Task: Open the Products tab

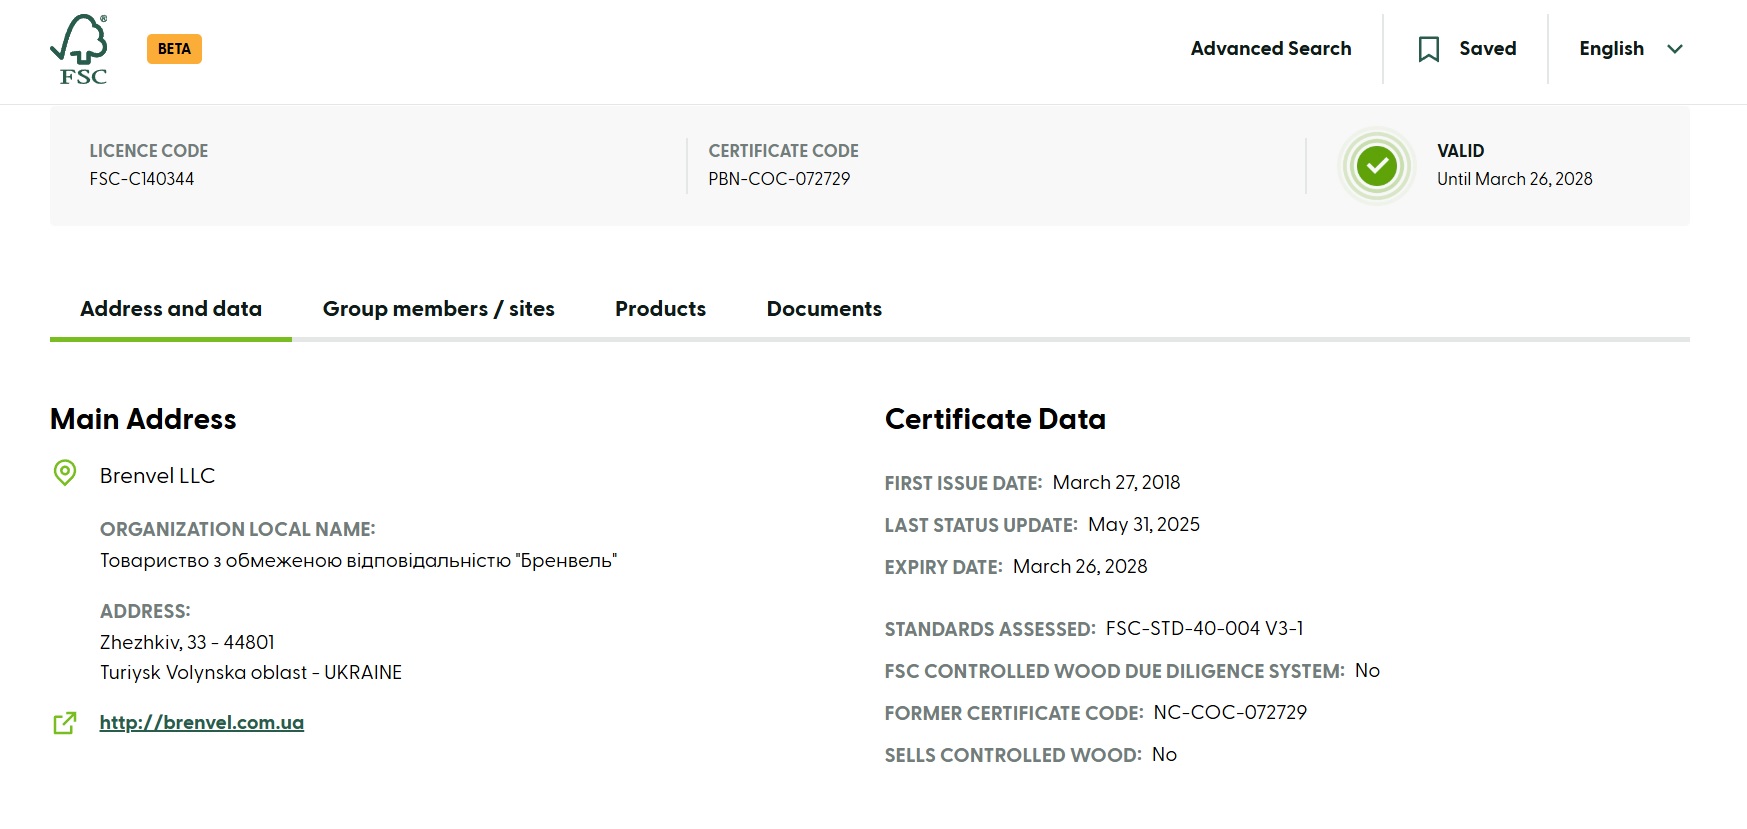Action: [x=661, y=309]
